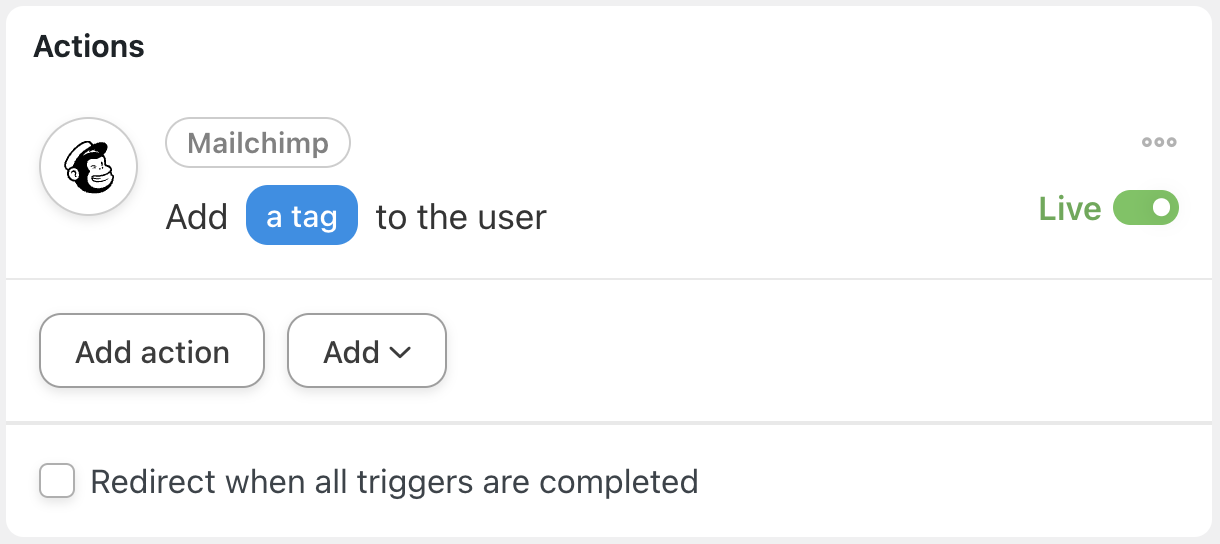This screenshot has width=1220, height=544.
Task: Click the chevron arrow on Add dropdown
Action: point(400,352)
